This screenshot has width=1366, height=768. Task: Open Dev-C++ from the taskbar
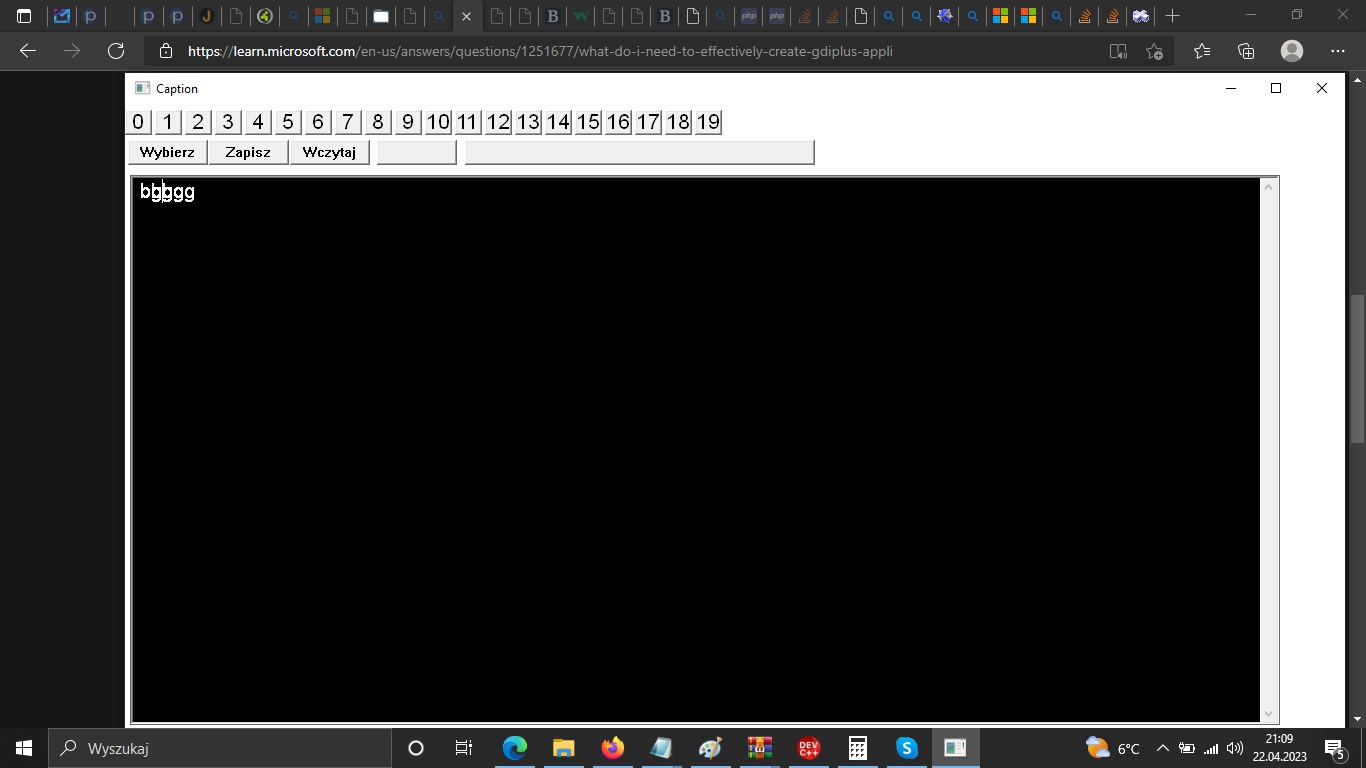pyautogui.click(x=807, y=748)
